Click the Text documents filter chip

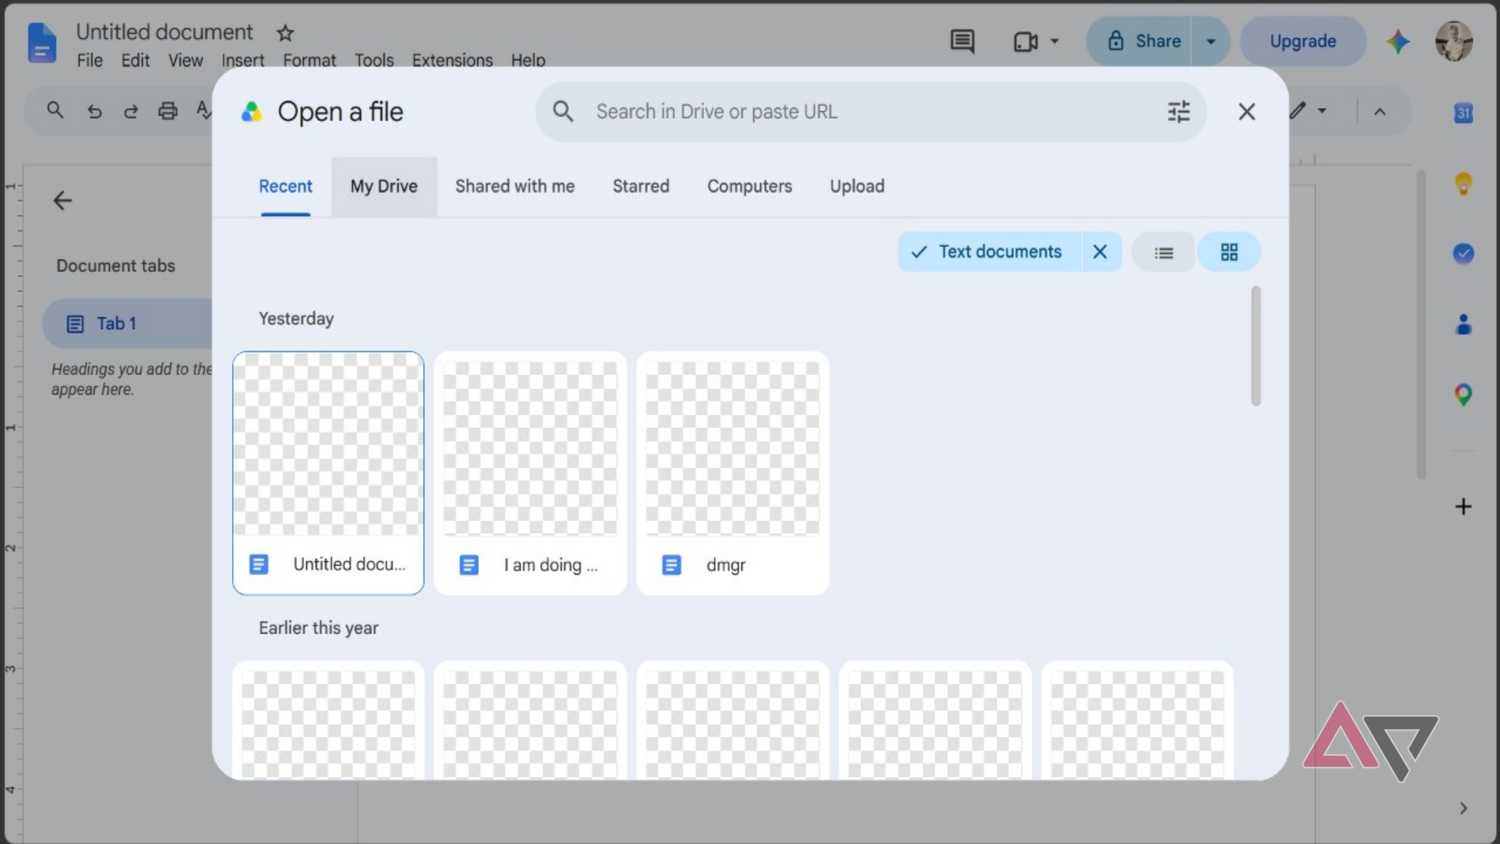(989, 252)
